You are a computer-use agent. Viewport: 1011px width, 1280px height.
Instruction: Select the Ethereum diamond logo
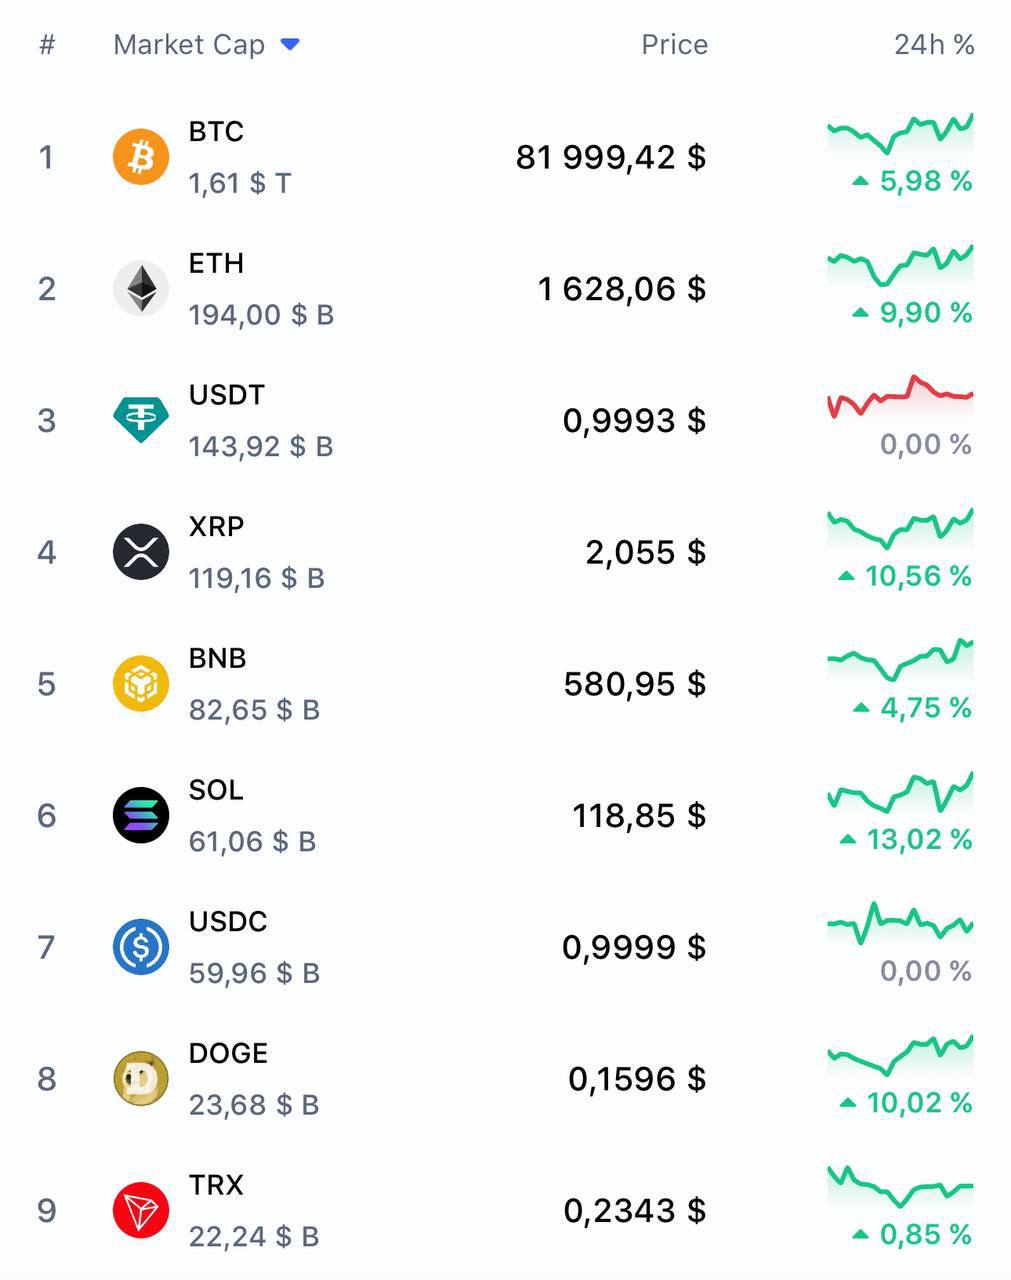pyautogui.click(x=141, y=289)
